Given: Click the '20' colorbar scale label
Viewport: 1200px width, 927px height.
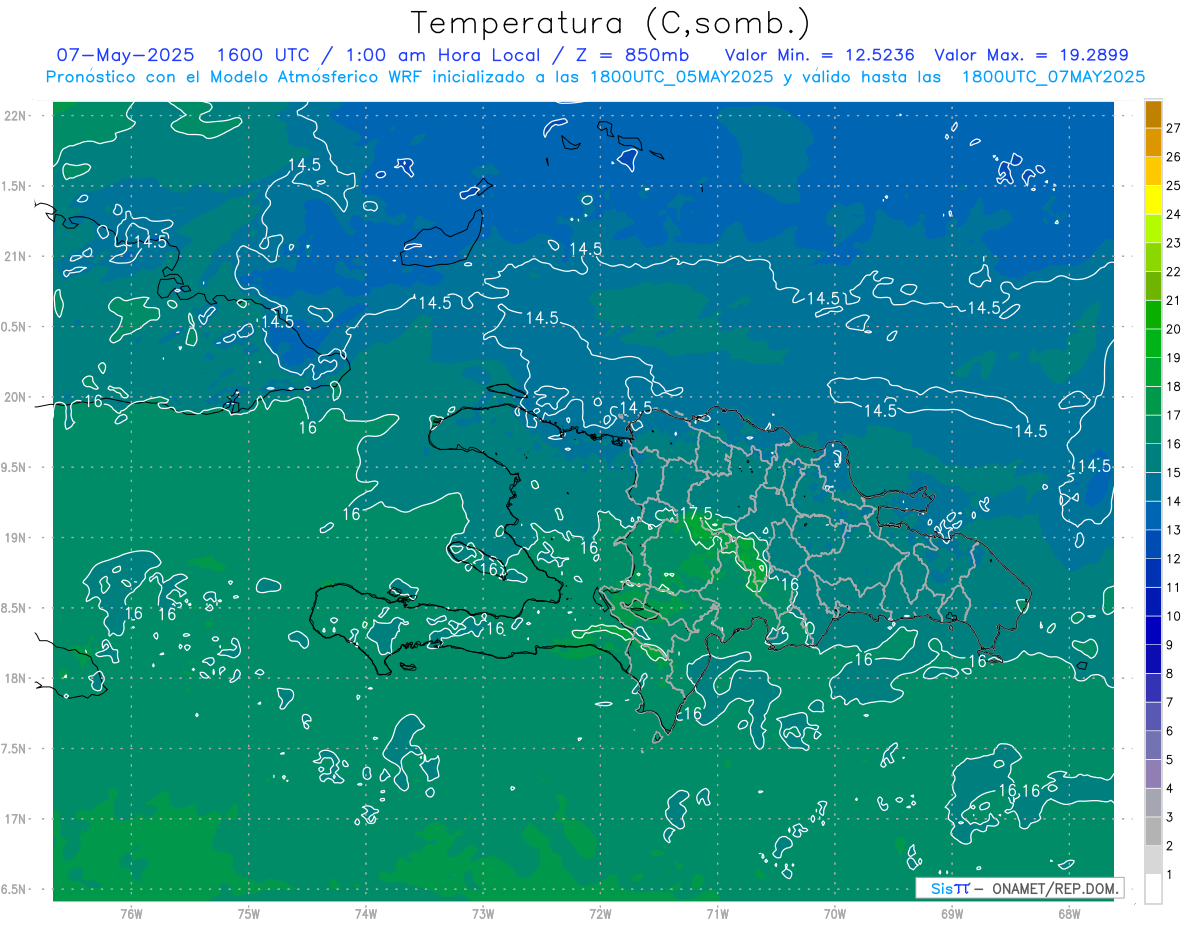Looking at the screenshot, I should pos(1174,329).
